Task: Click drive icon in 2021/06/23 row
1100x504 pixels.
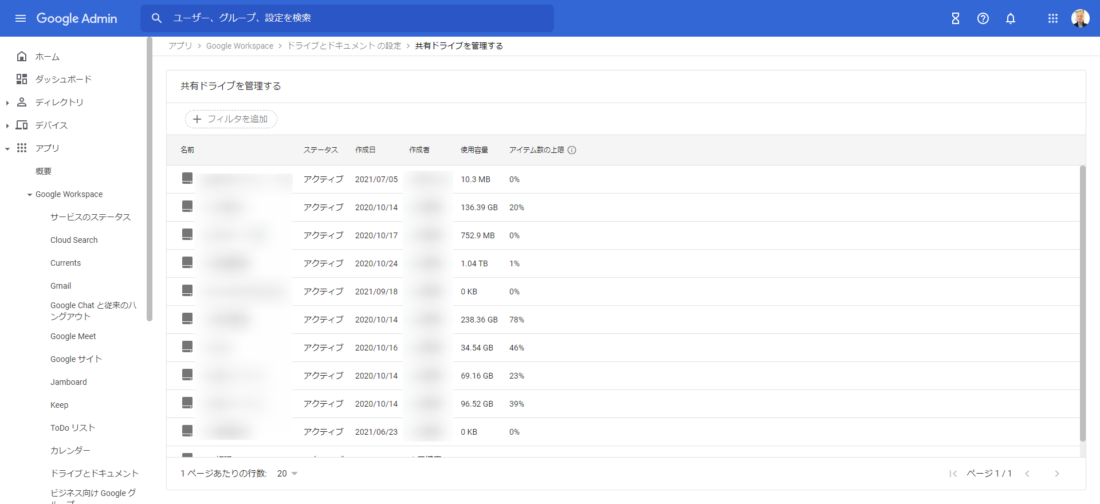Action: coord(187,431)
